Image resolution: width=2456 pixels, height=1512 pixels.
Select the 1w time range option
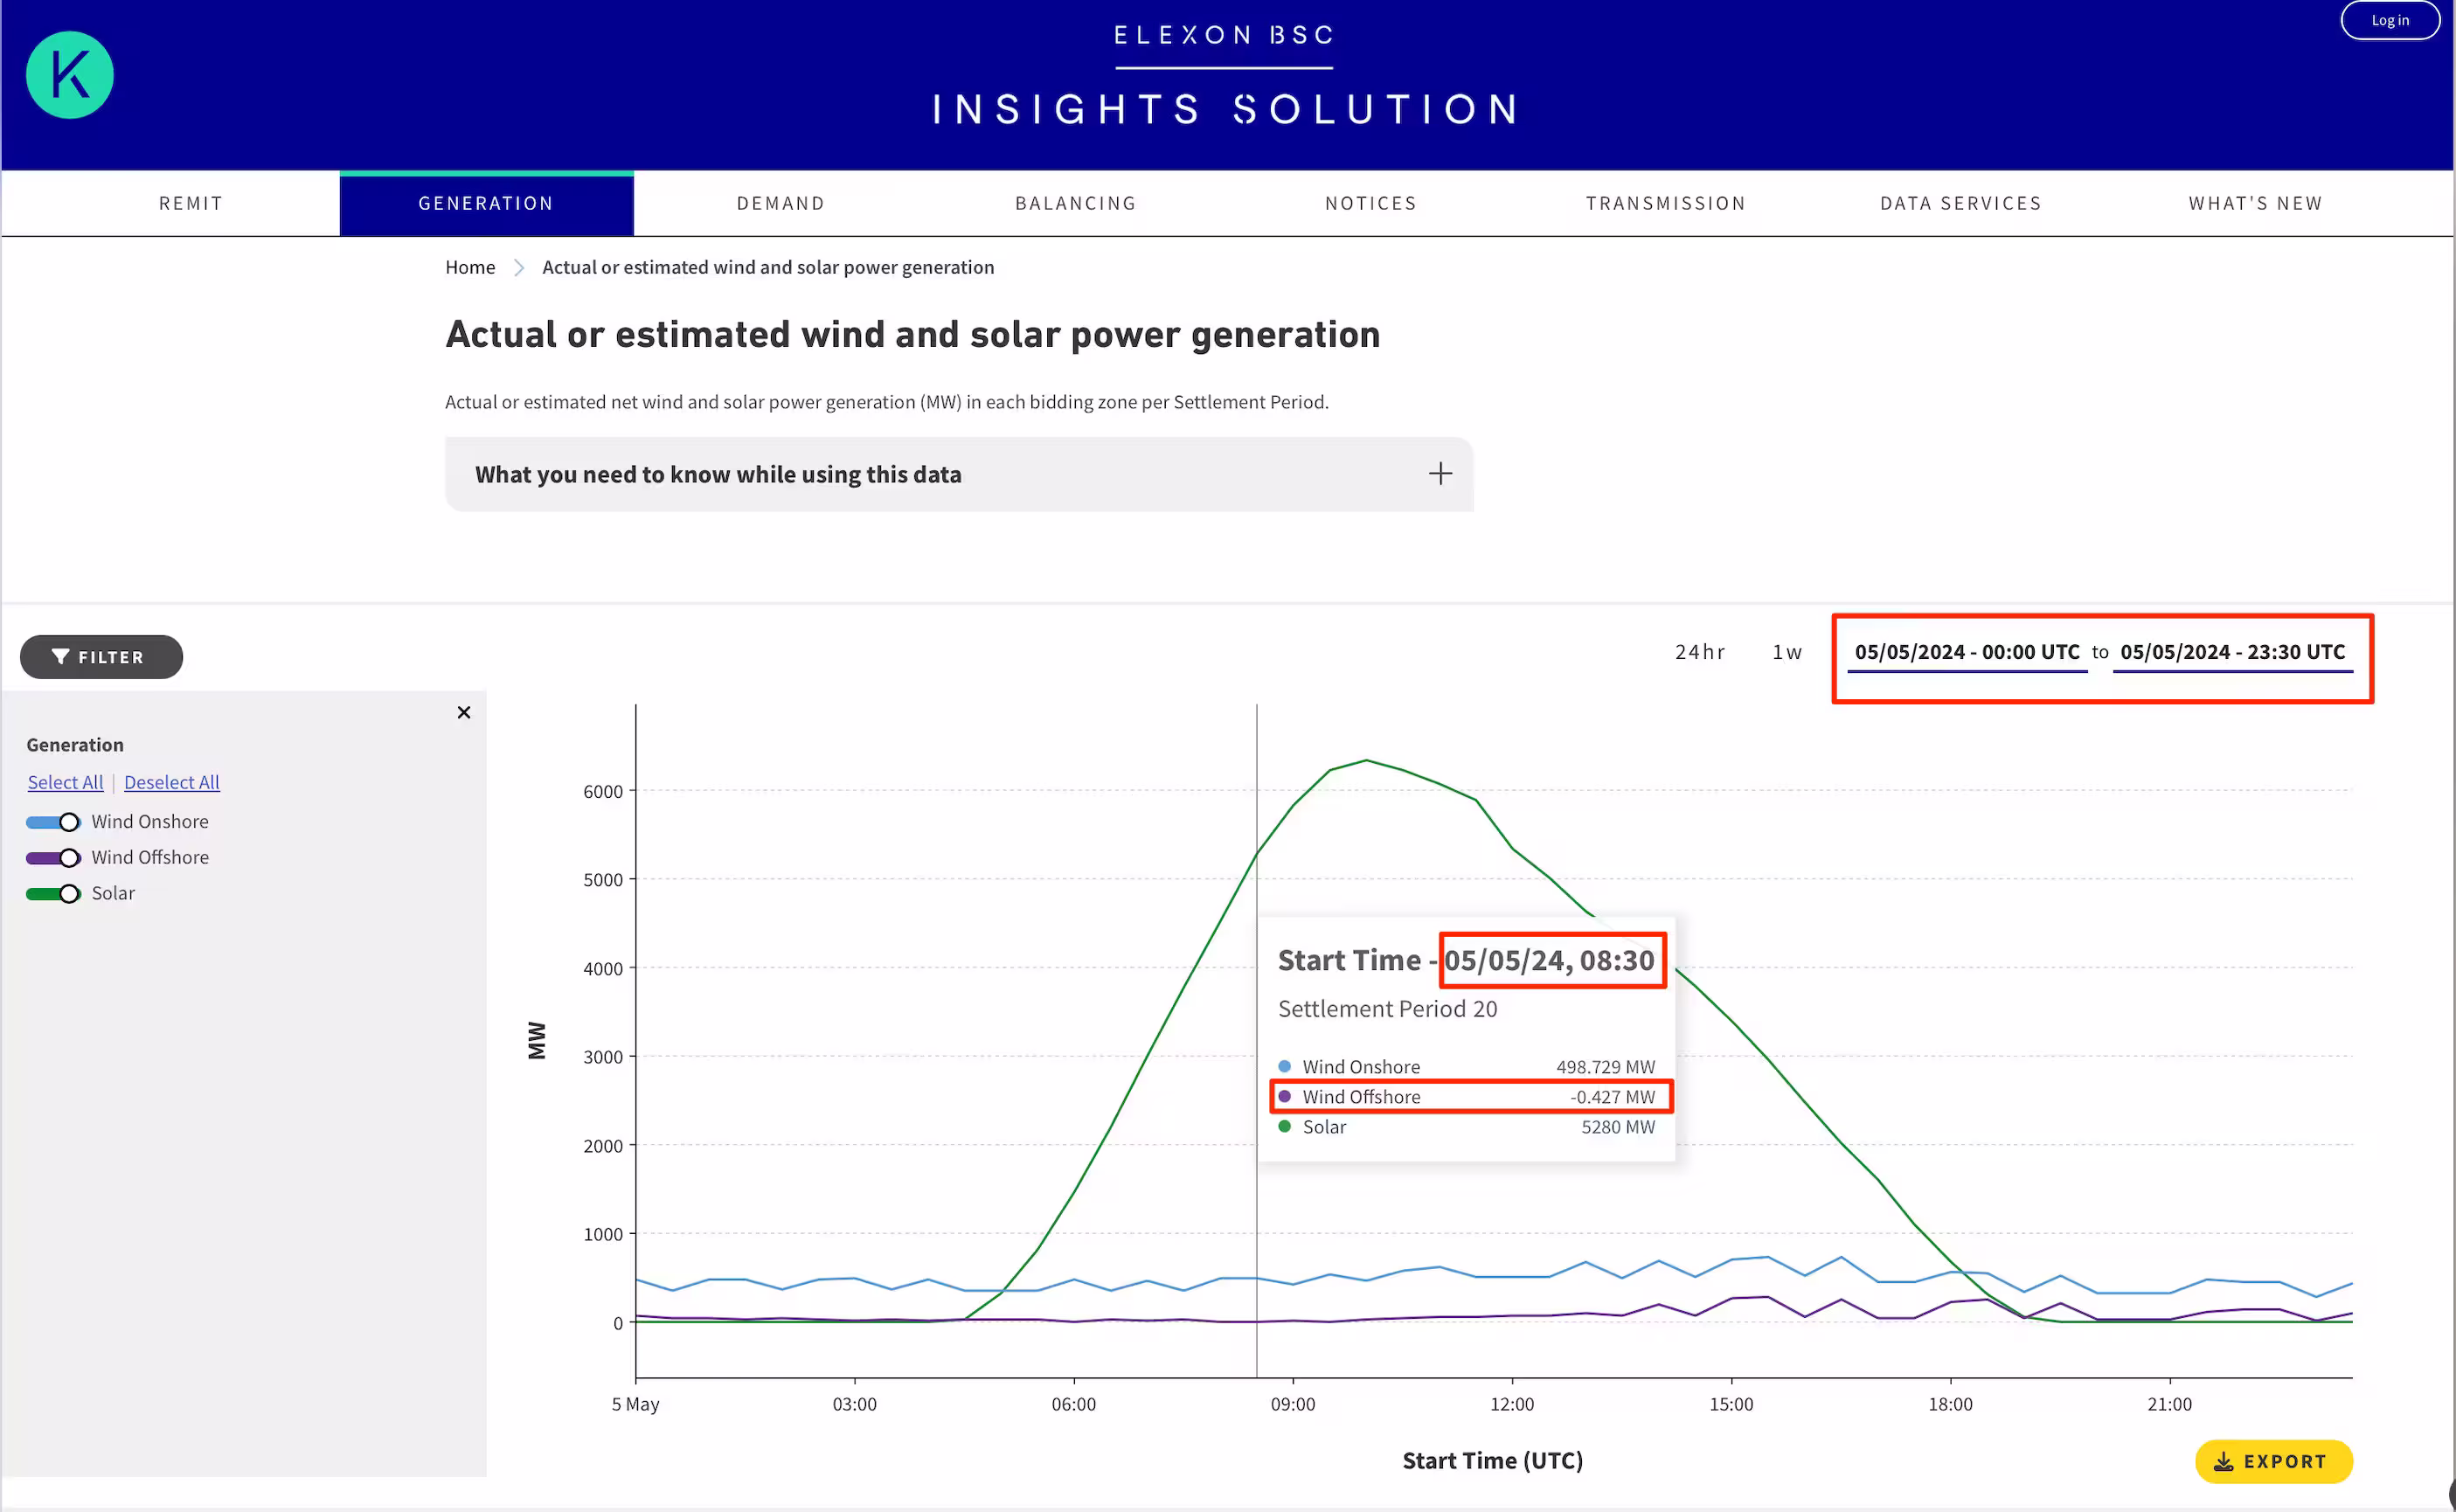tap(1787, 652)
